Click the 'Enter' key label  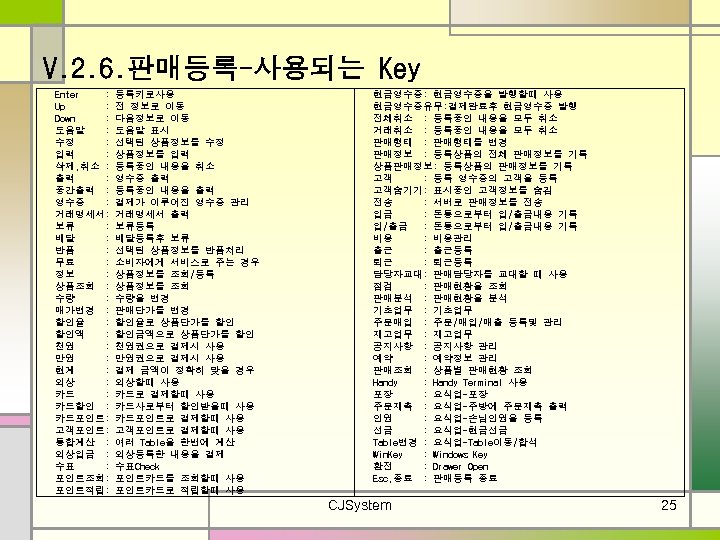66,95
